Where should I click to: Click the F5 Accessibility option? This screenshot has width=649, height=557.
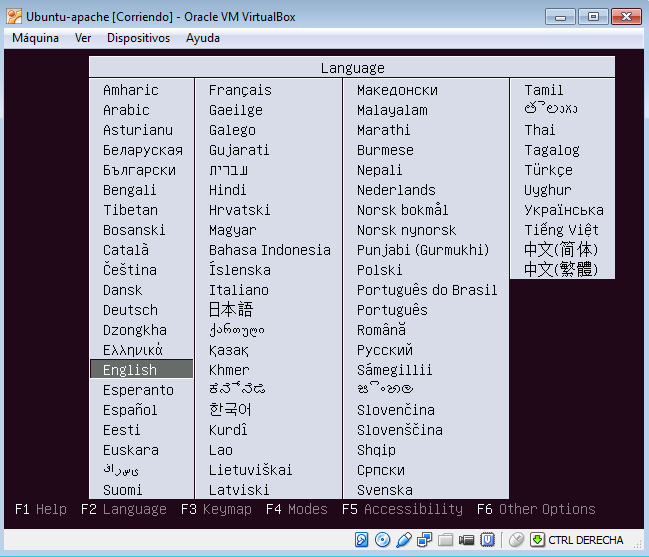pyautogui.click(x=402, y=509)
